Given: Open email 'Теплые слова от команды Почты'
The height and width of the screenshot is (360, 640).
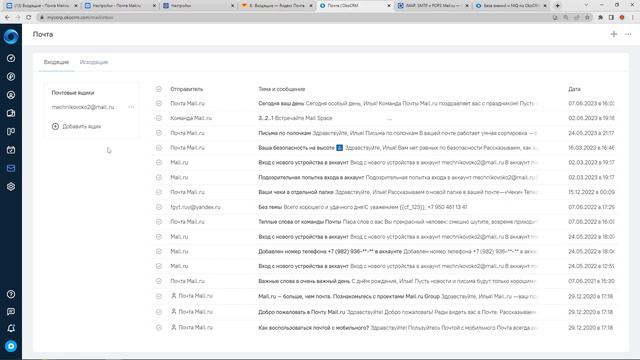Looking at the screenshot, I should point(385,222).
